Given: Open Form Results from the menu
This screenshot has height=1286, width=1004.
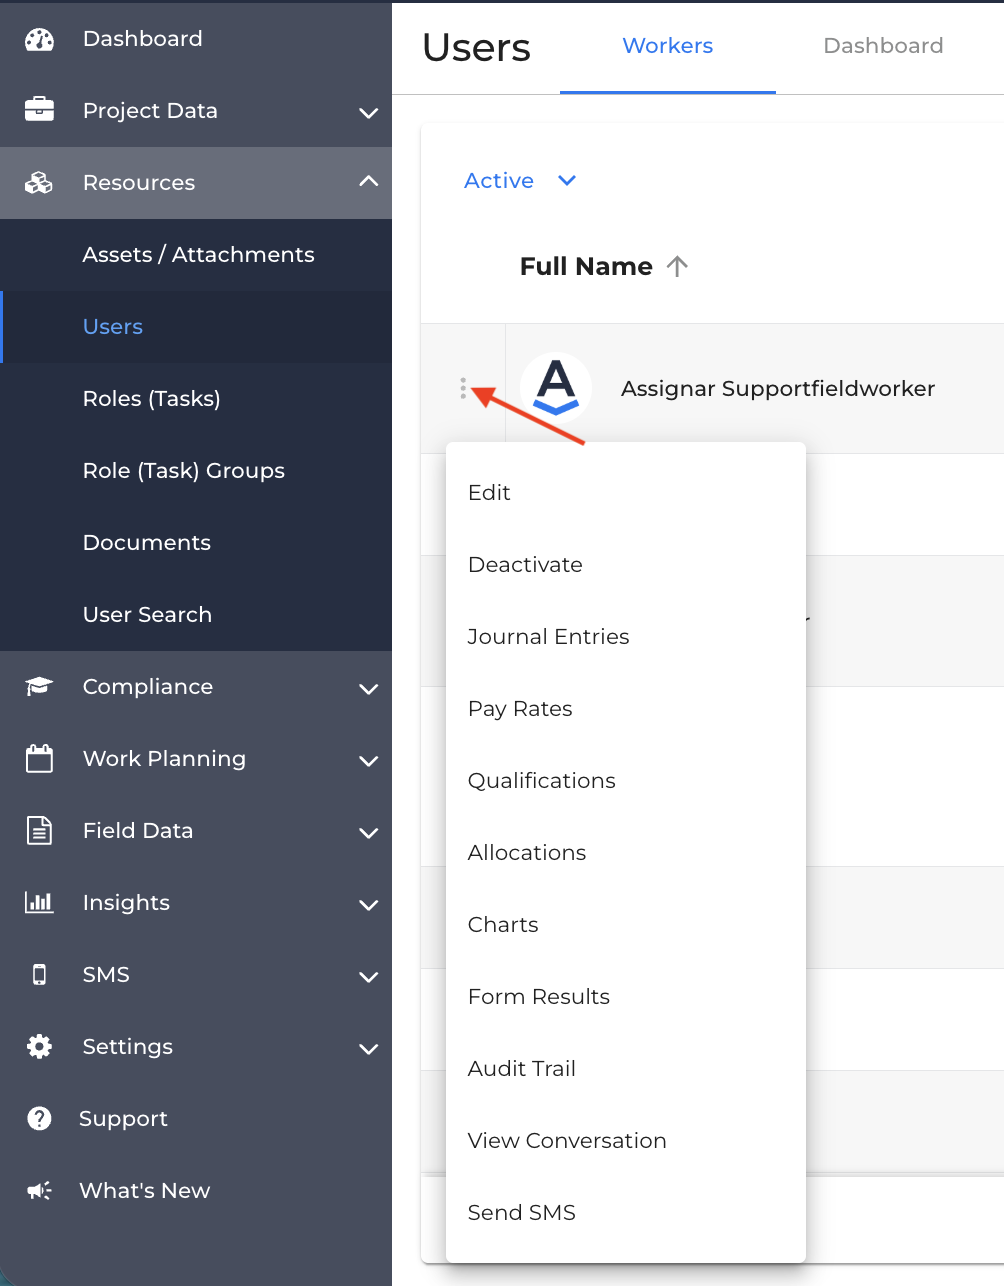Looking at the screenshot, I should pyautogui.click(x=626, y=996).
